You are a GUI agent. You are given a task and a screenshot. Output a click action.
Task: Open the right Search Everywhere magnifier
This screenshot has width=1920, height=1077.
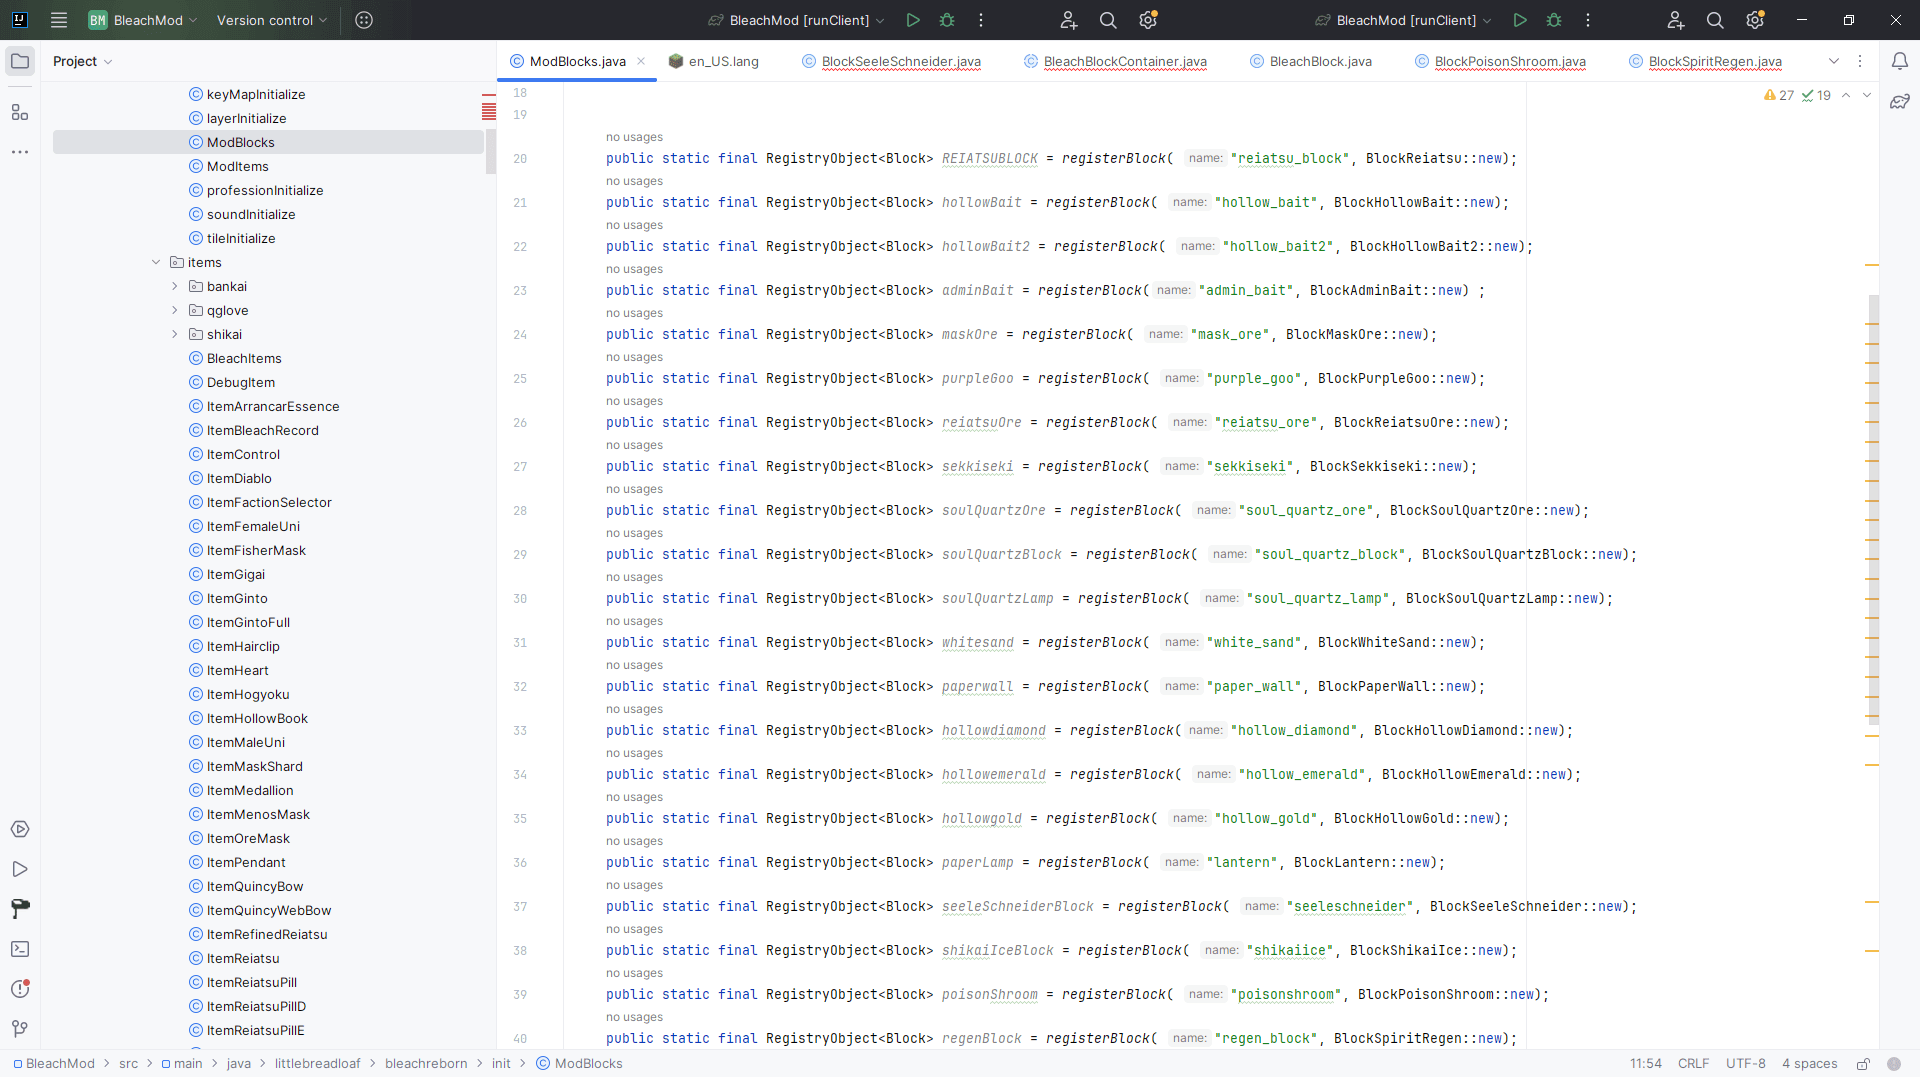(1715, 20)
